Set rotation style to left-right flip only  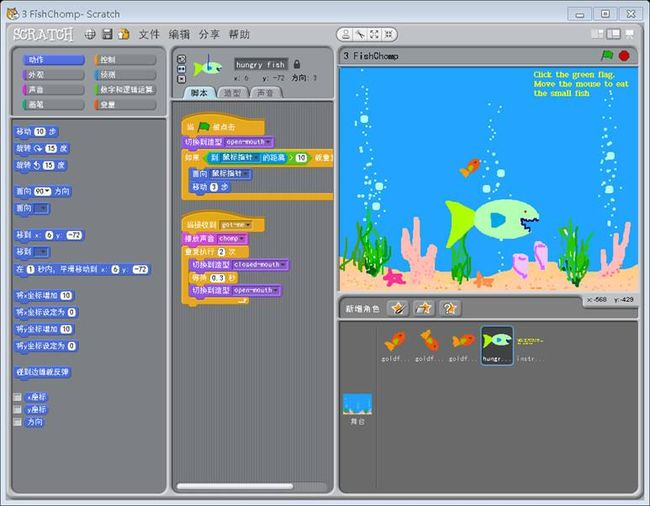click(182, 69)
